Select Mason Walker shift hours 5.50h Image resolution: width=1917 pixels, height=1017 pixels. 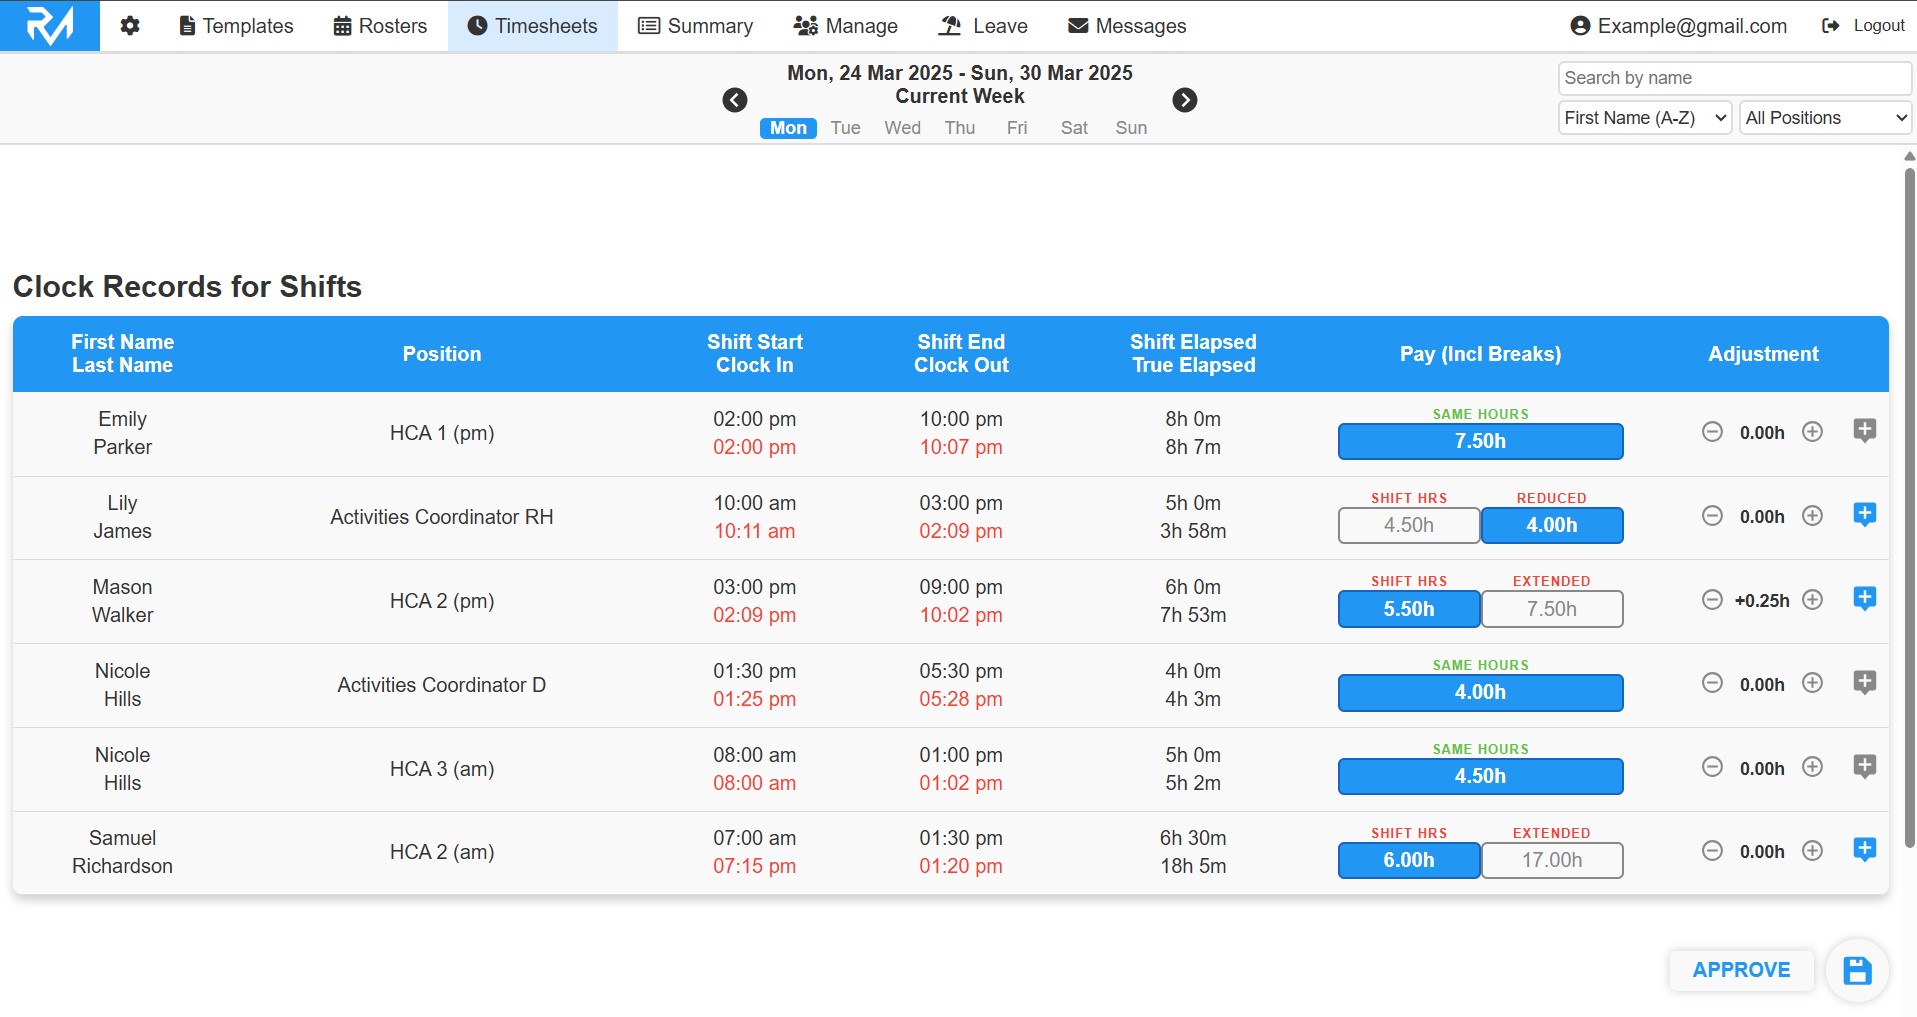(x=1409, y=610)
